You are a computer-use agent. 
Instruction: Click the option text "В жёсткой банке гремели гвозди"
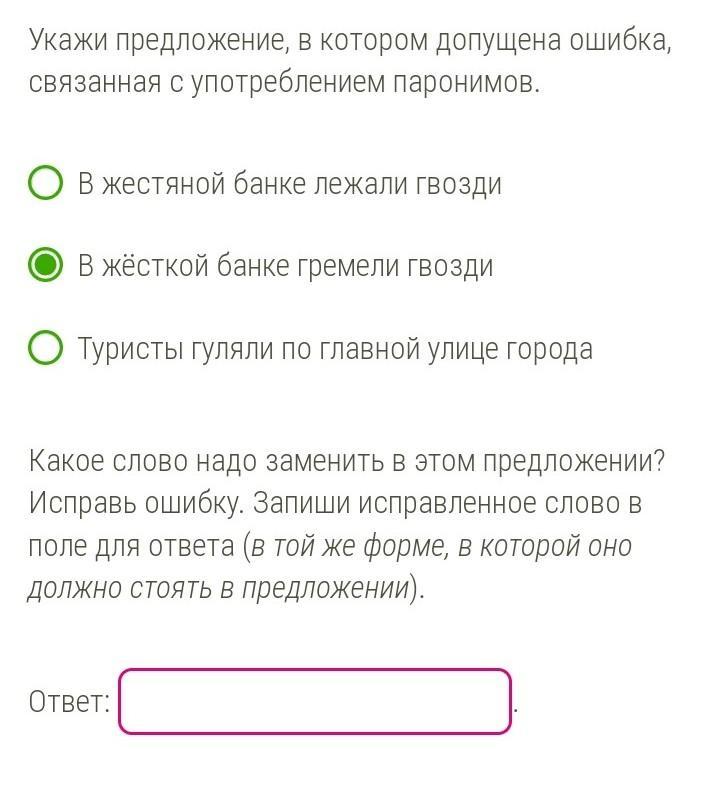(x=286, y=266)
